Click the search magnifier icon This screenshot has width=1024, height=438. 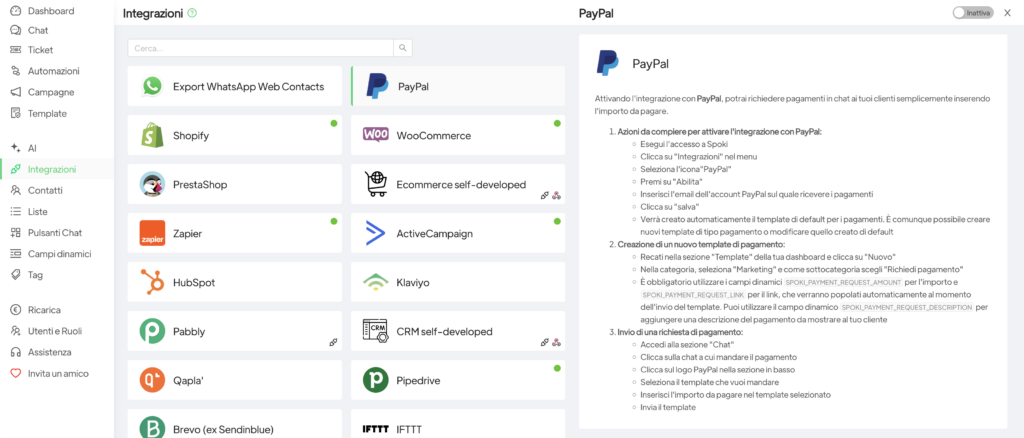[402, 47]
